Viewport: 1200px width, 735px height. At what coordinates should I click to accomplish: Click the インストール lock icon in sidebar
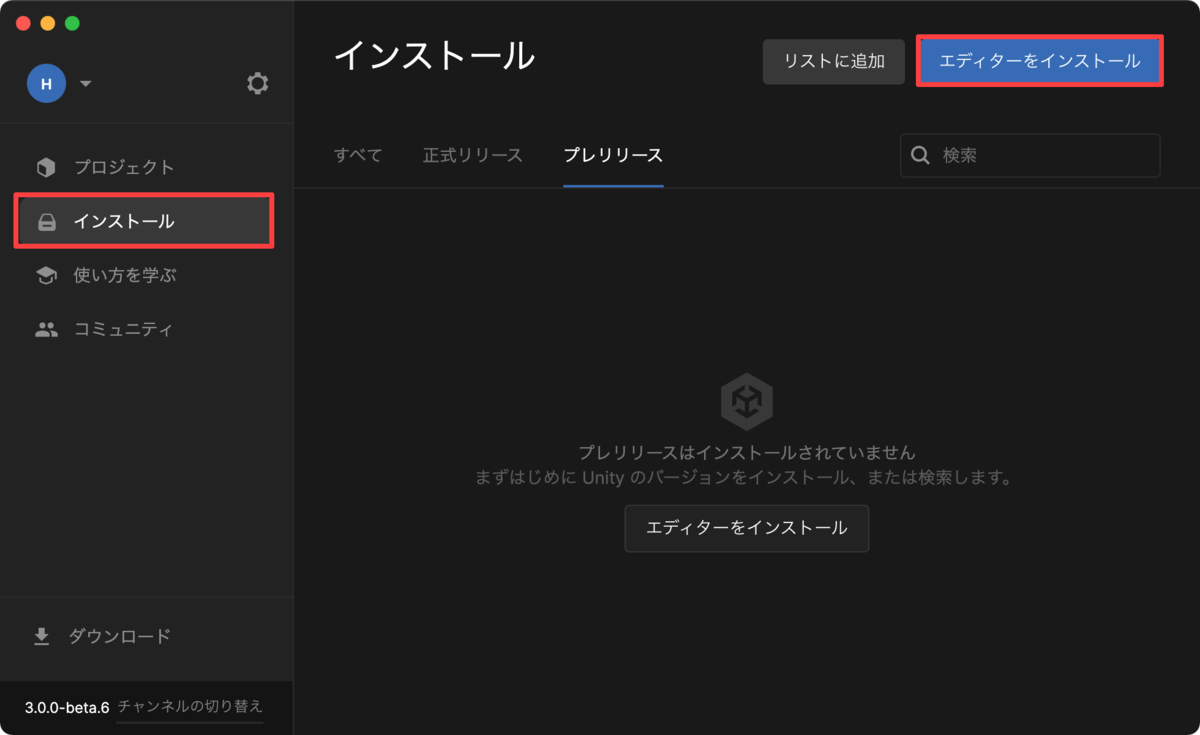click(46, 221)
